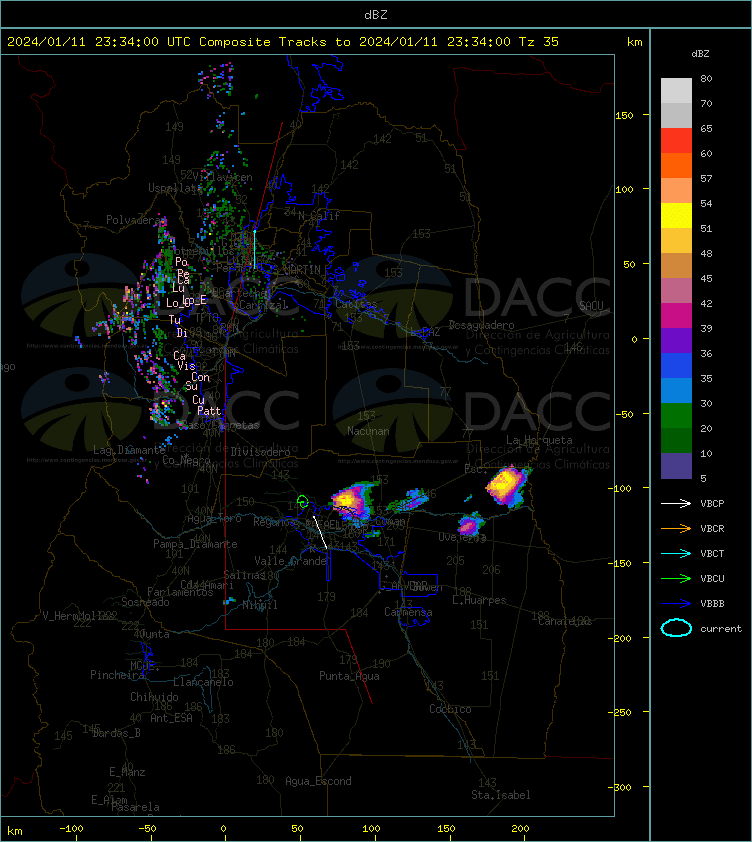This screenshot has height=842, width=752.
Task: Click the Divisadero place label
Action: pos(261,452)
